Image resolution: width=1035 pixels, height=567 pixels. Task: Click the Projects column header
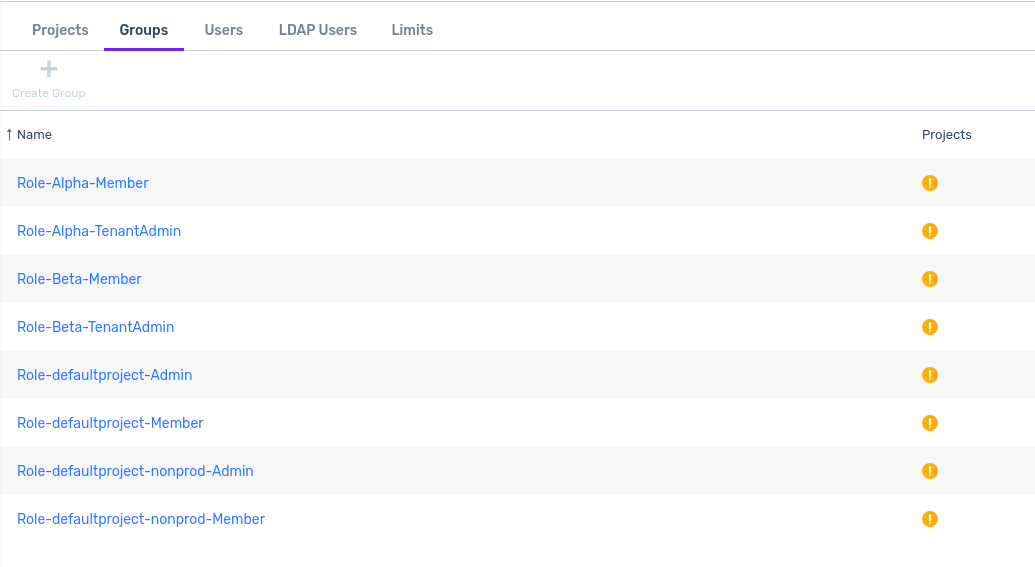click(x=947, y=135)
